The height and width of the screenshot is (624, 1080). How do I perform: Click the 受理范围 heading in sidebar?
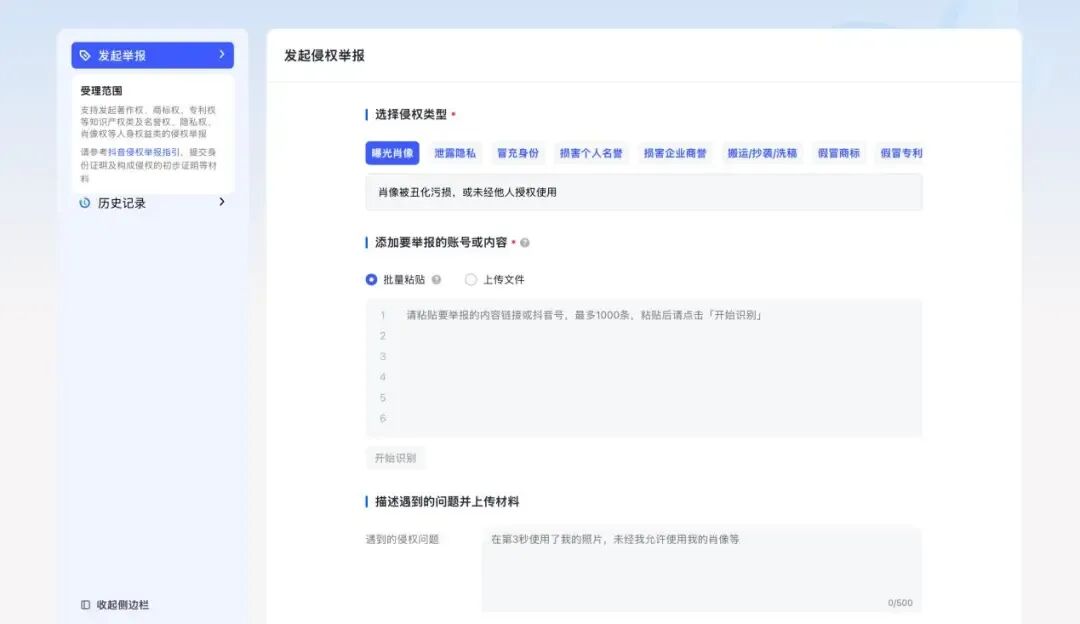(101, 91)
